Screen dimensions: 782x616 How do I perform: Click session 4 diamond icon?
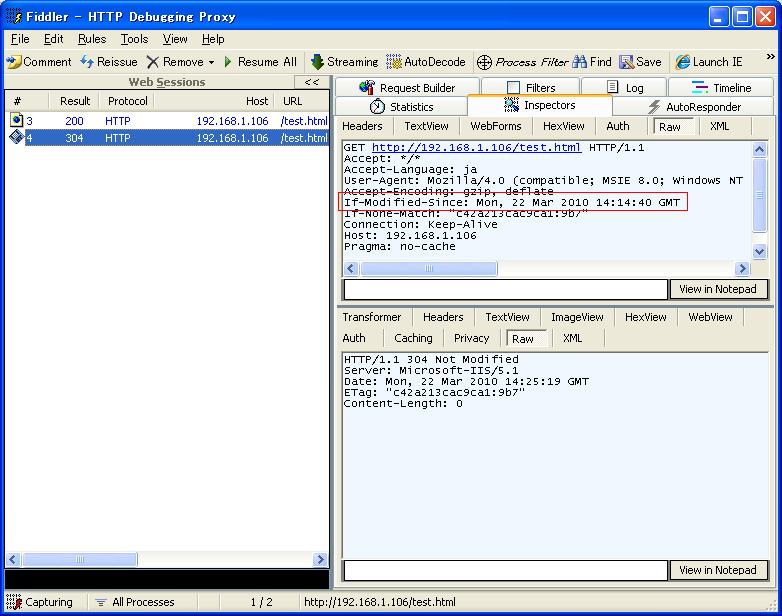(16, 137)
